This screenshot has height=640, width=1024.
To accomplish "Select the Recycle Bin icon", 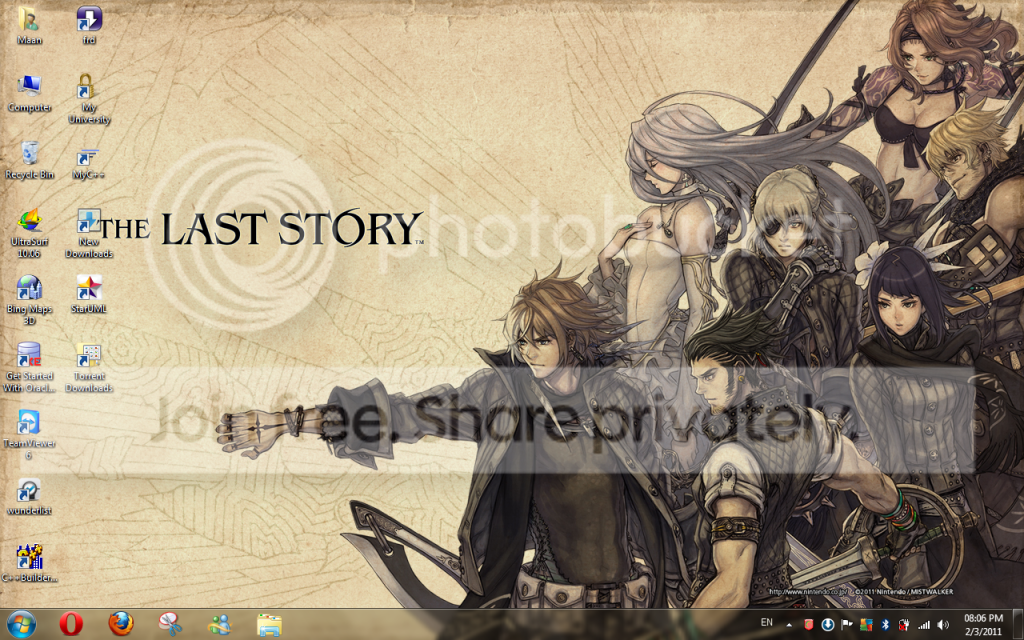I will click(29, 159).
